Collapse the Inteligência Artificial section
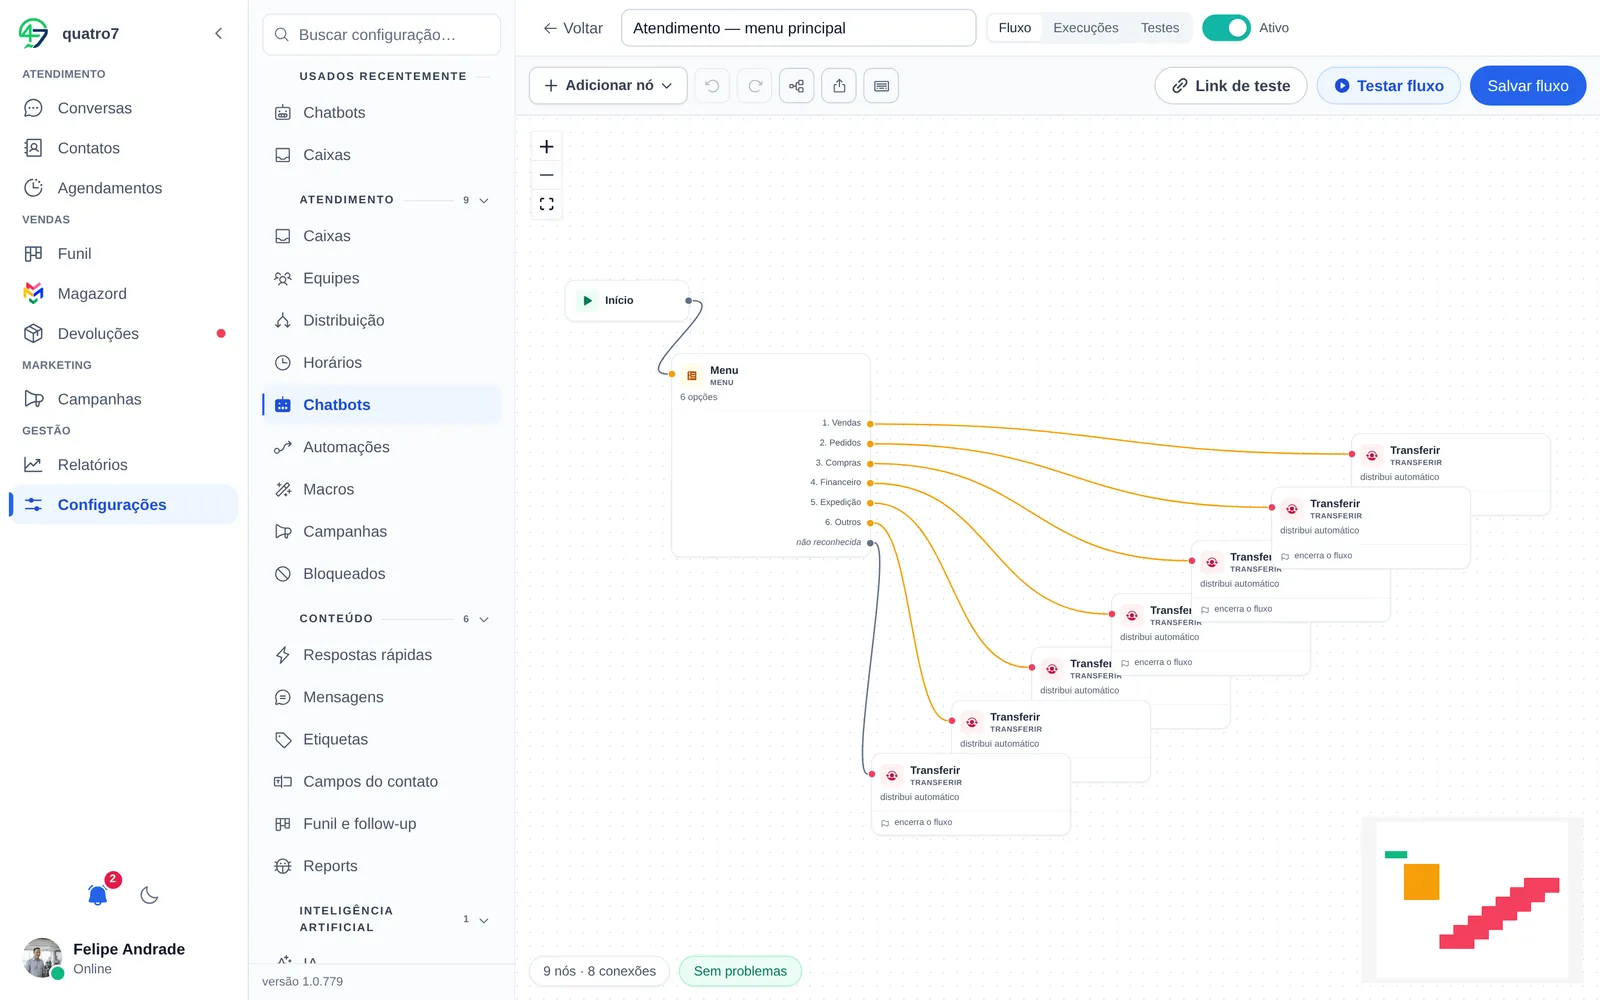 [x=484, y=920]
